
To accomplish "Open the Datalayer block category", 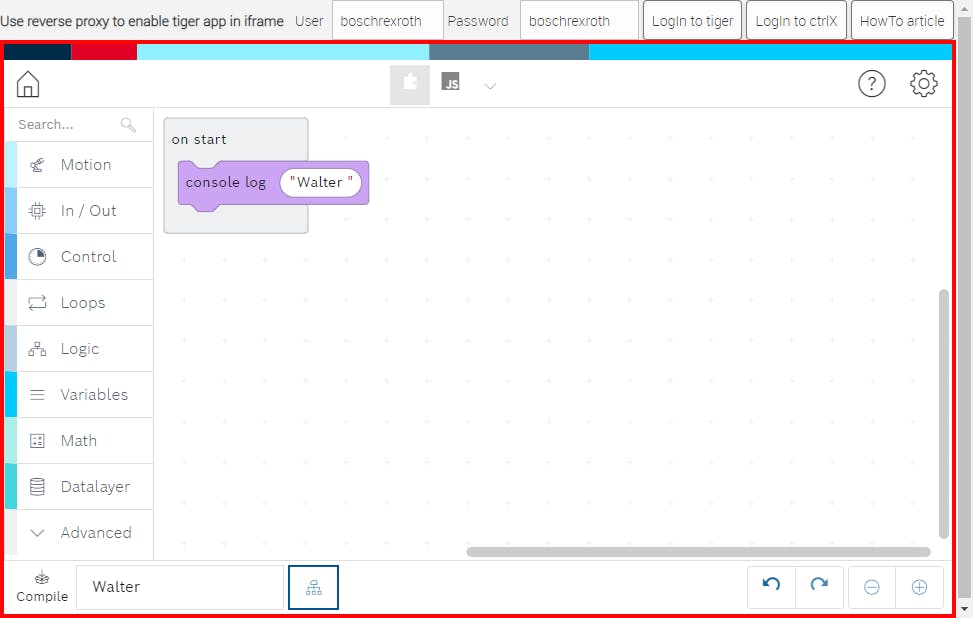I will (x=79, y=486).
